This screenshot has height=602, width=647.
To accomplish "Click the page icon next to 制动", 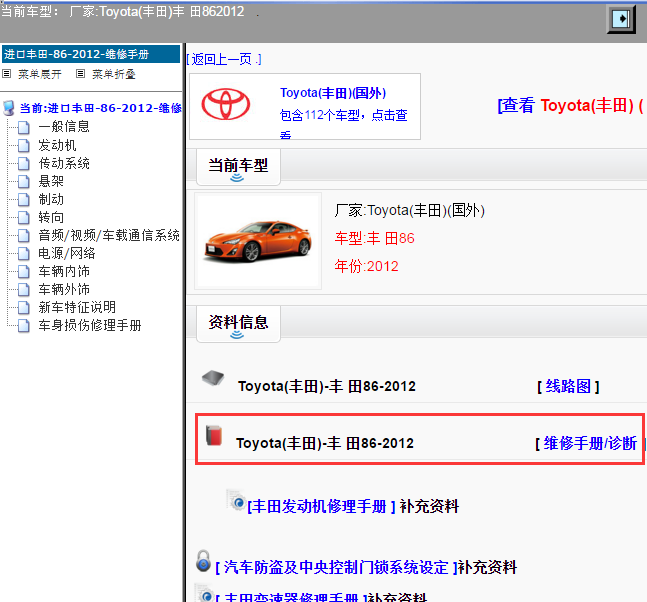I will click(24, 200).
